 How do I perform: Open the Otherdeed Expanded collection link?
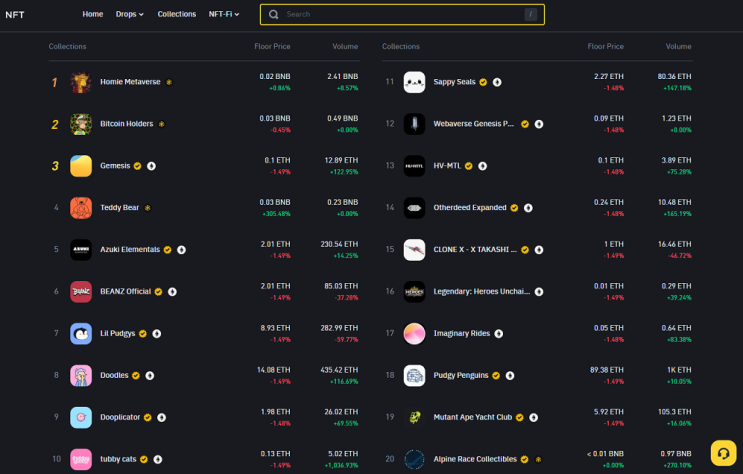click(470, 208)
